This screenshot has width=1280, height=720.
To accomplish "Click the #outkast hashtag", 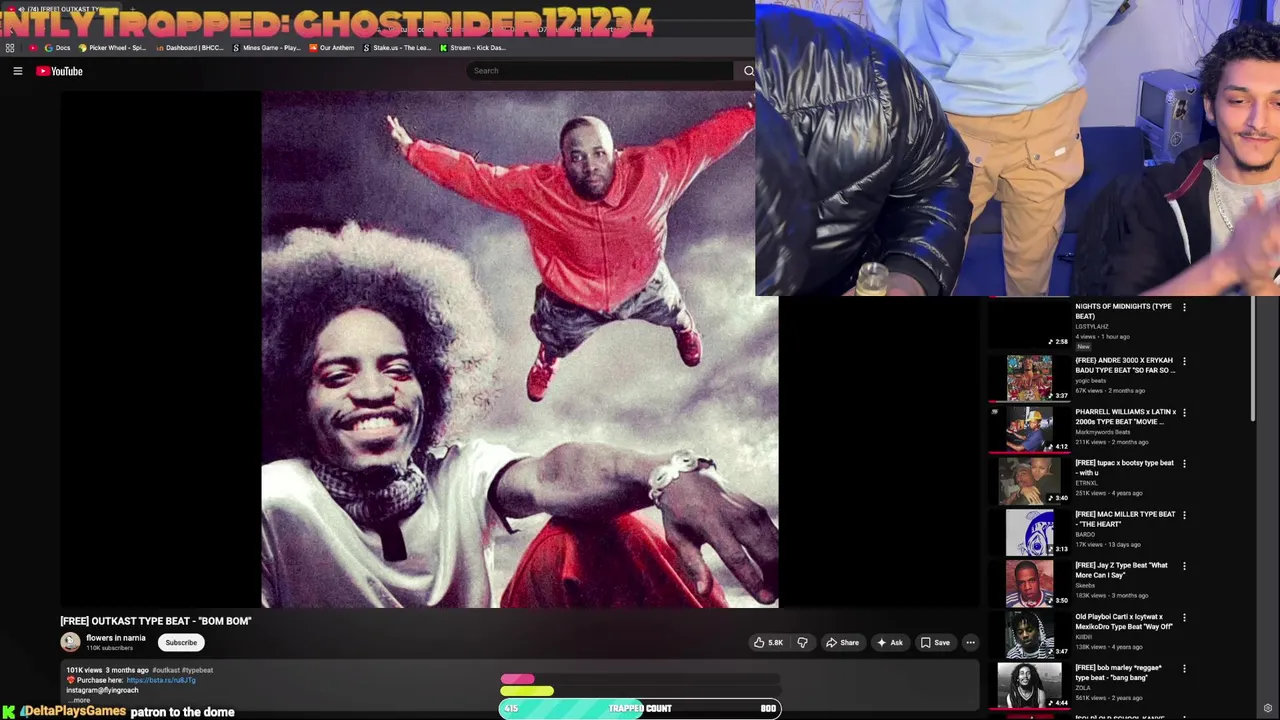I will [166, 670].
